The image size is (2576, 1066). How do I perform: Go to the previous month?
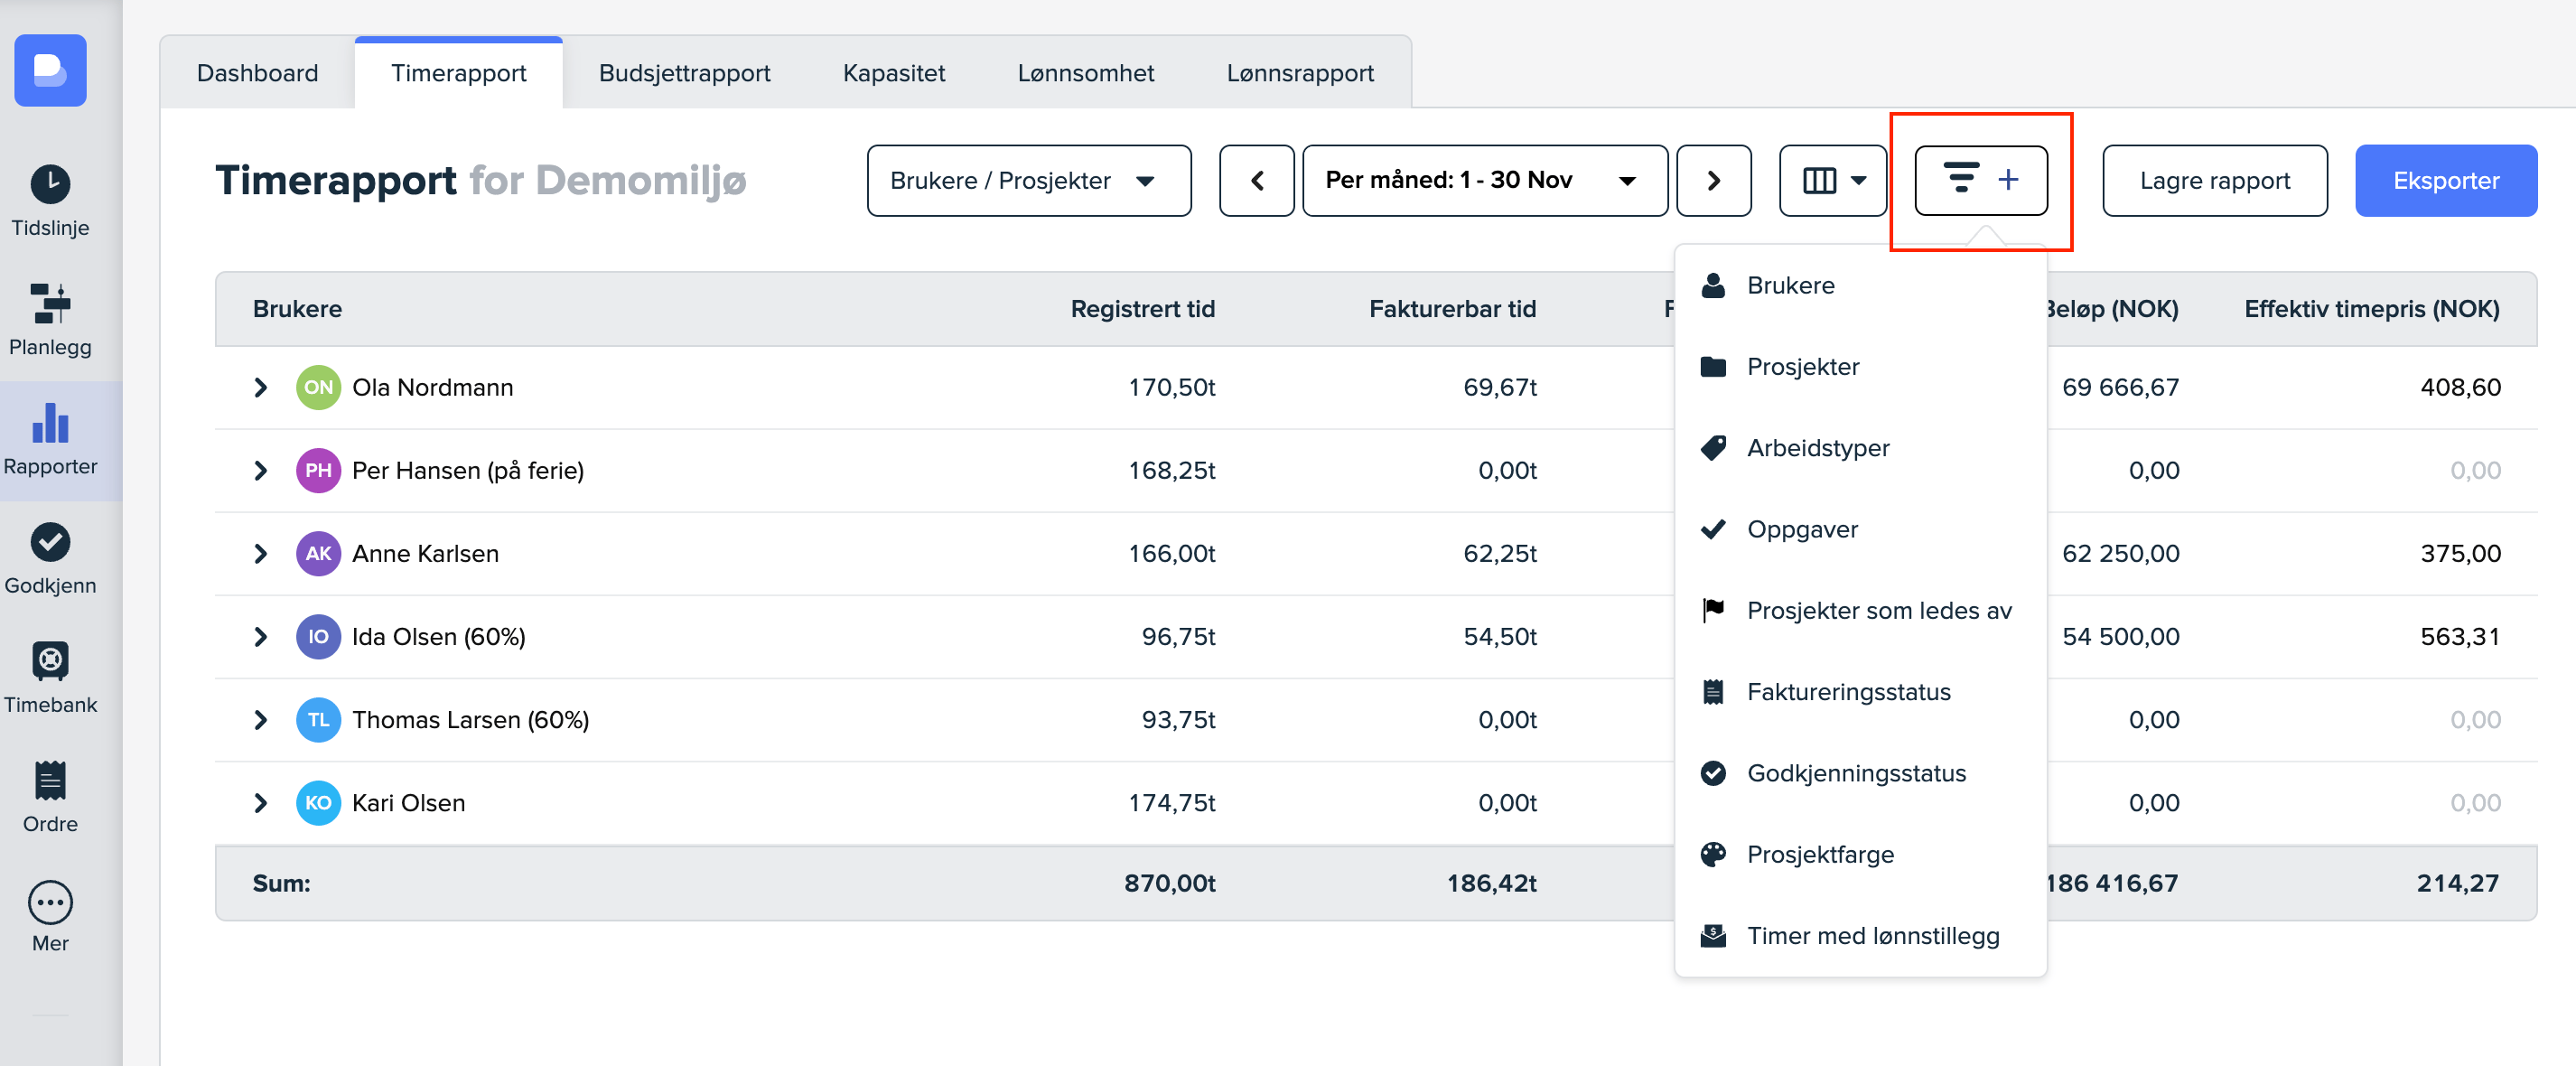coord(1256,180)
